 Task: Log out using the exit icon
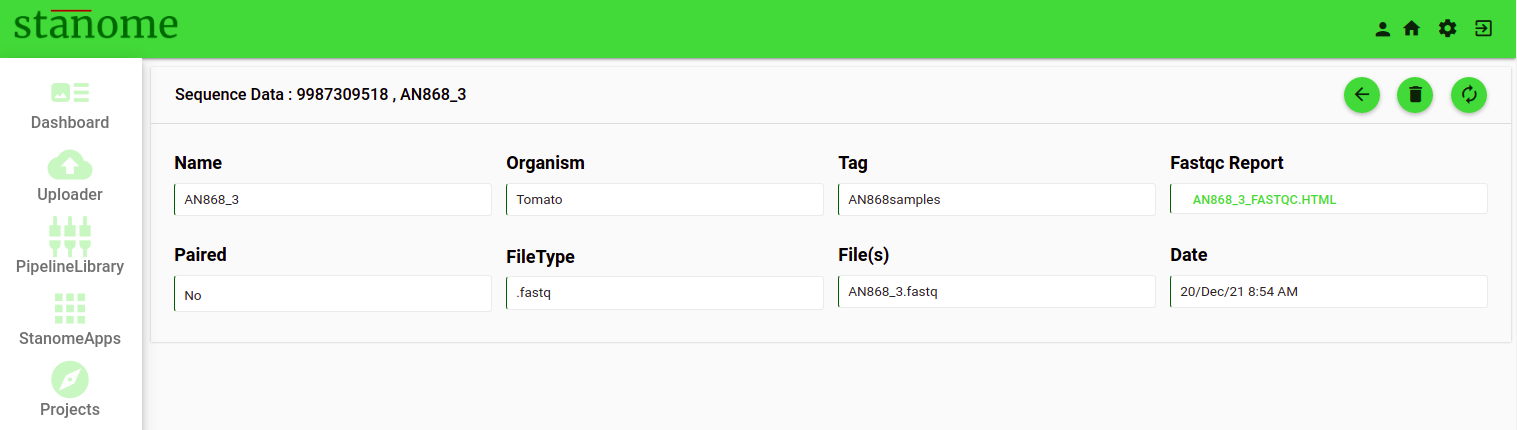(1484, 29)
